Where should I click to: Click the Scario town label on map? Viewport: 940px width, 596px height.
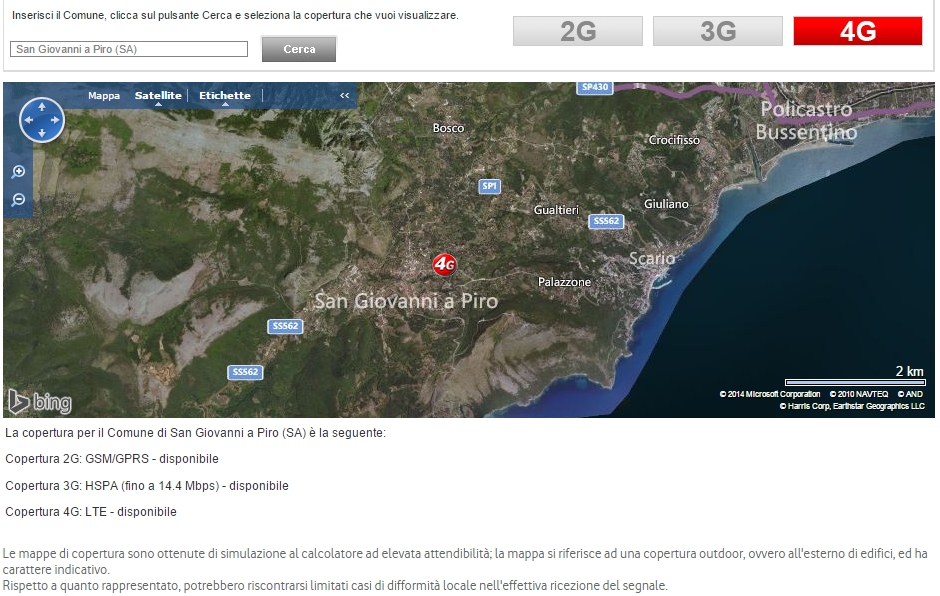click(x=652, y=259)
